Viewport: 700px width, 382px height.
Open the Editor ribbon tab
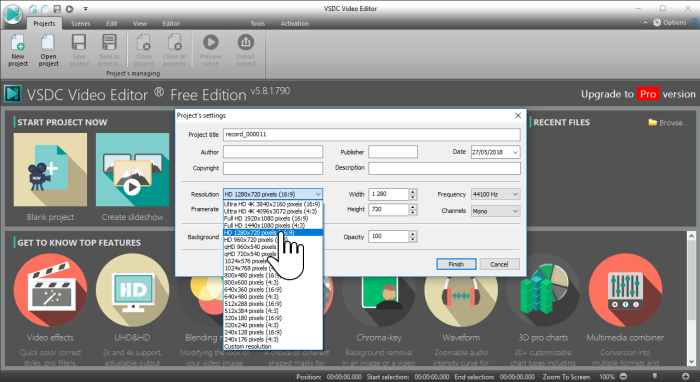point(171,23)
